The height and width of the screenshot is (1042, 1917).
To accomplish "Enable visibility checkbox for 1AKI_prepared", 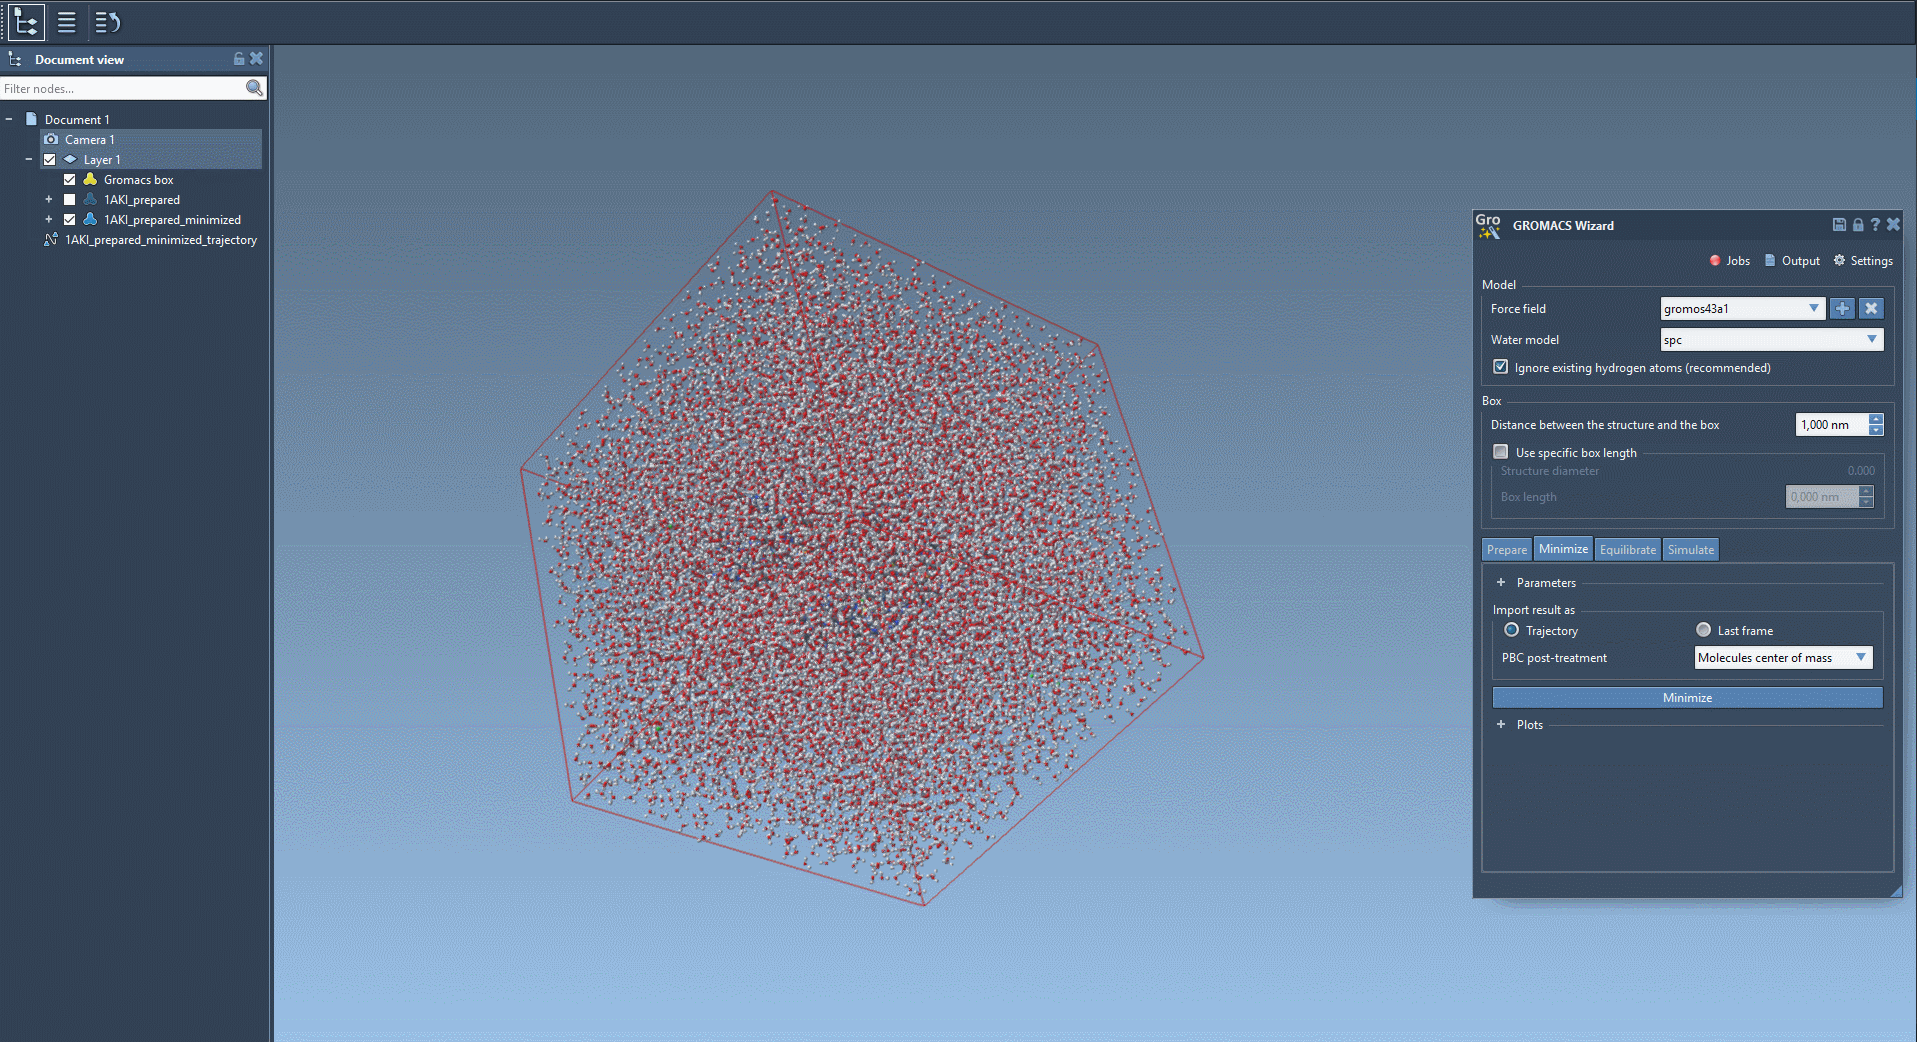I will click(70, 200).
